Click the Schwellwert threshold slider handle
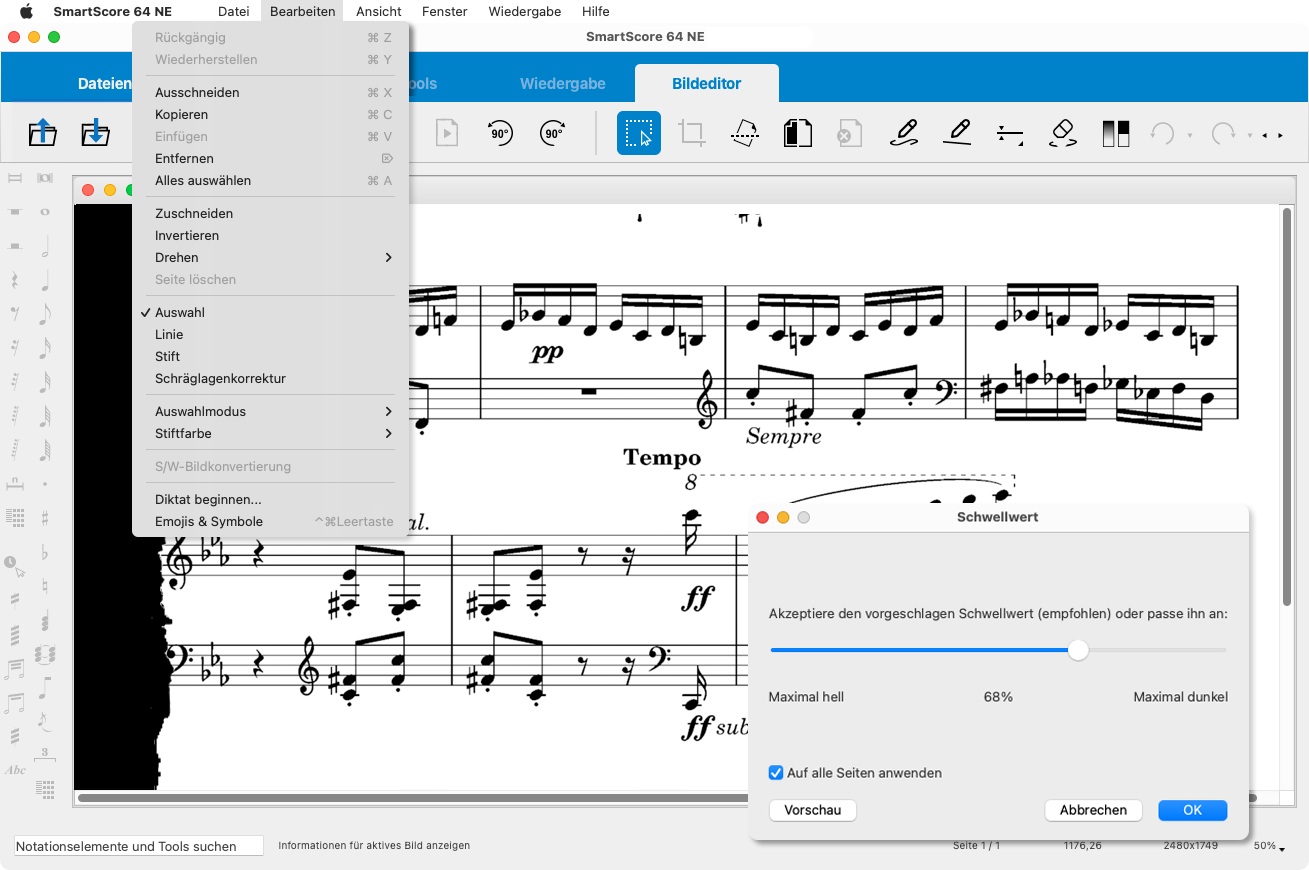This screenshot has height=870, width=1309. (x=1078, y=650)
